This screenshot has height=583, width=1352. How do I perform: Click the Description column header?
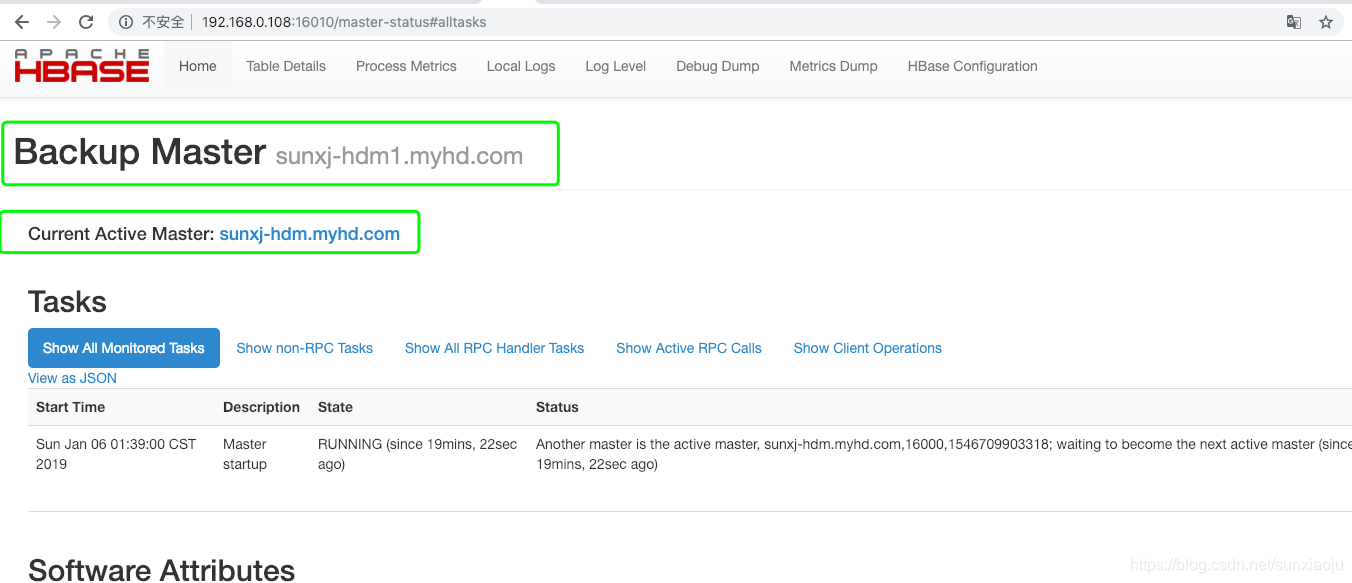(x=262, y=407)
